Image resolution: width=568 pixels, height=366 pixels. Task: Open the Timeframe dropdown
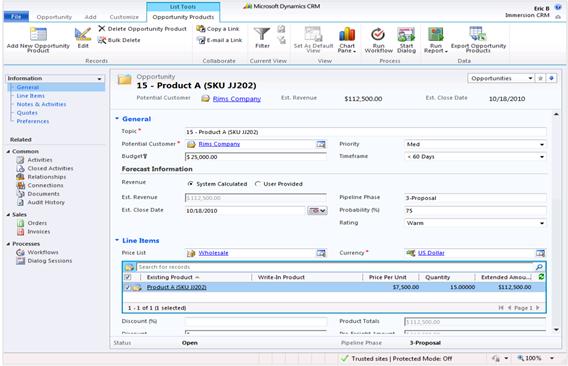point(542,157)
